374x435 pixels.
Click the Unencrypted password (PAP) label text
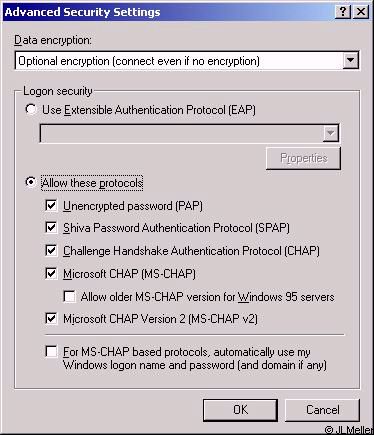[133, 206]
